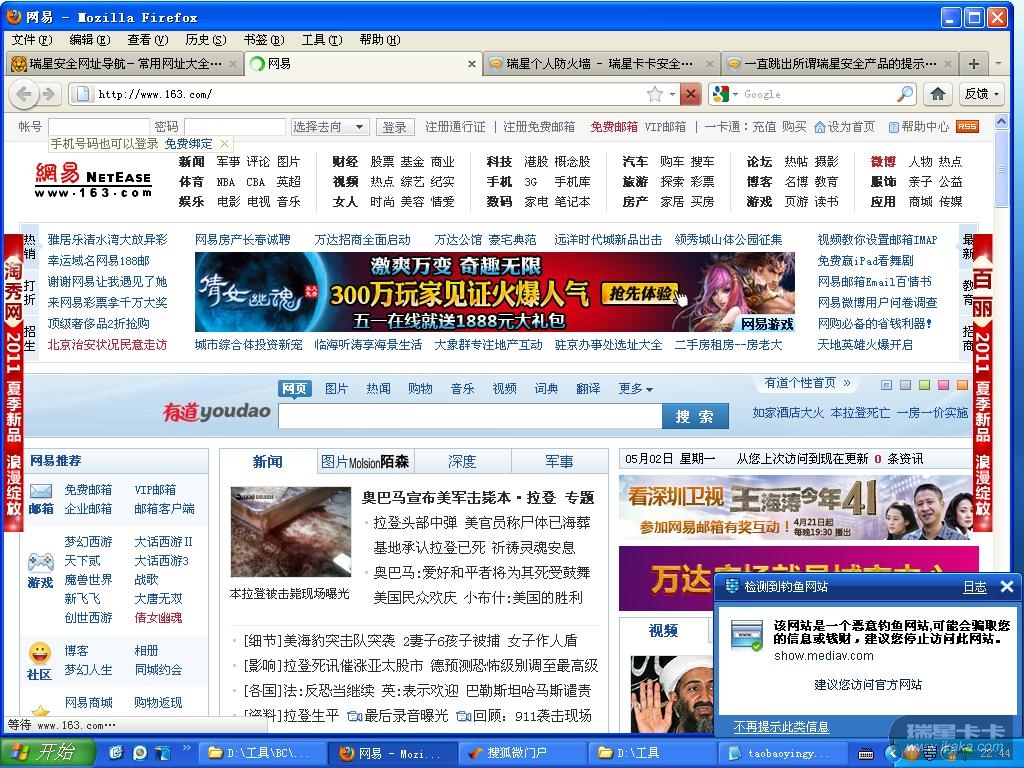Click the youdao search text box
Image resolution: width=1024 pixels, height=768 pixels.
pyautogui.click(x=470, y=417)
